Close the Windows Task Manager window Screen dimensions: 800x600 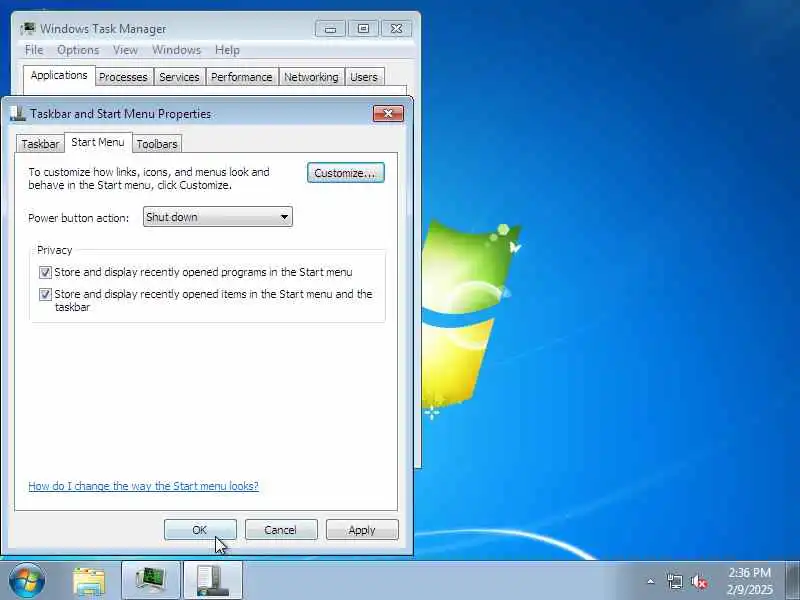click(396, 29)
